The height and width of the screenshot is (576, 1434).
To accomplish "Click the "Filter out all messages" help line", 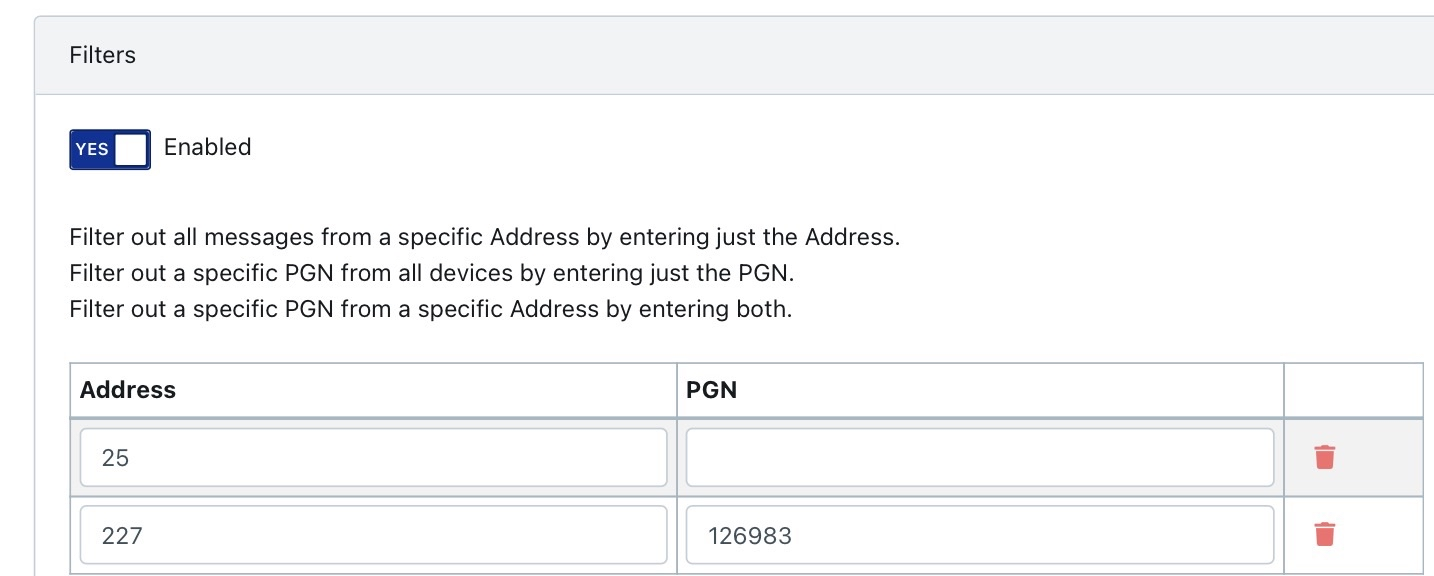I will point(485,238).
